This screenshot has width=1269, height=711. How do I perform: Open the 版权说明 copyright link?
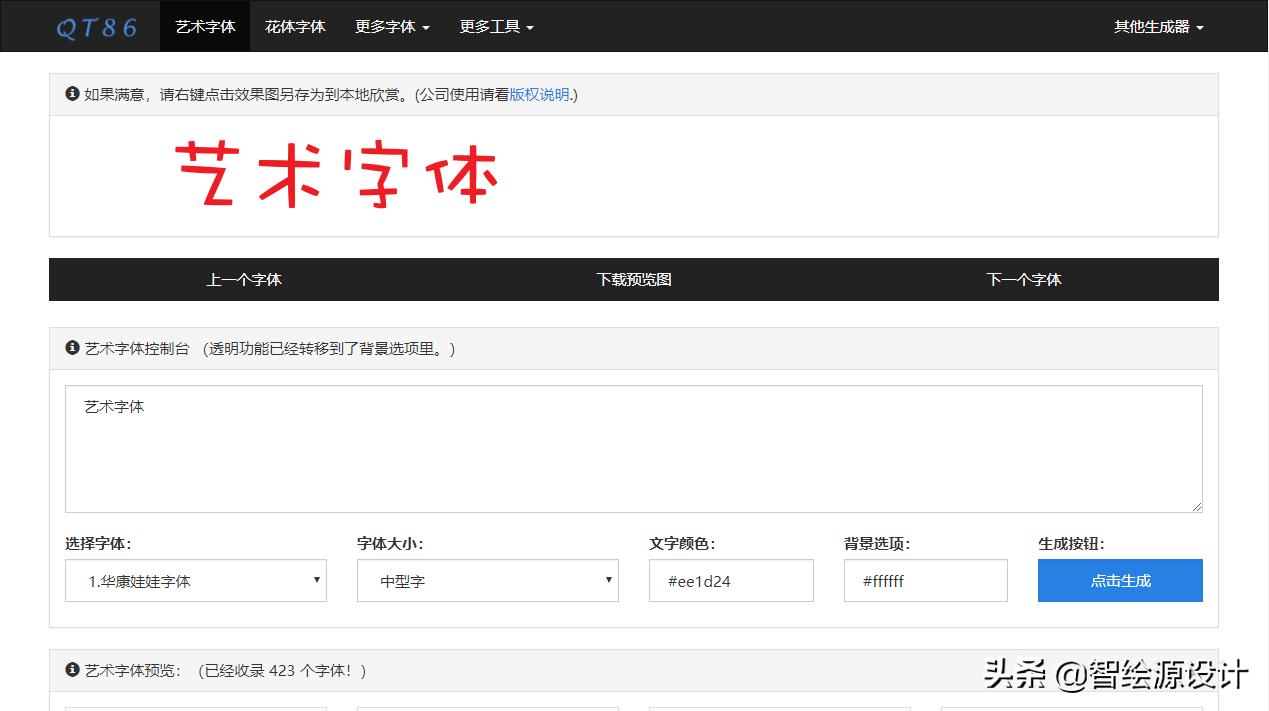(540, 93)
